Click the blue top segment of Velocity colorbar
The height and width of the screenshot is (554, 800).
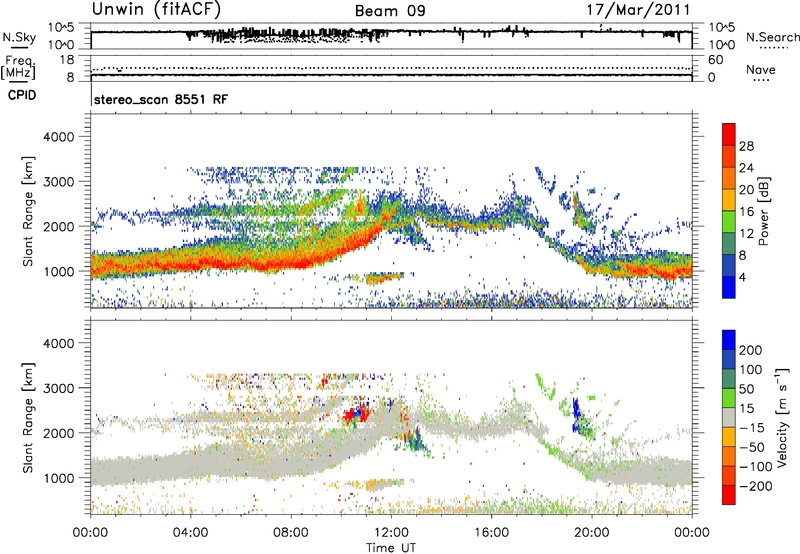point(729,340)
